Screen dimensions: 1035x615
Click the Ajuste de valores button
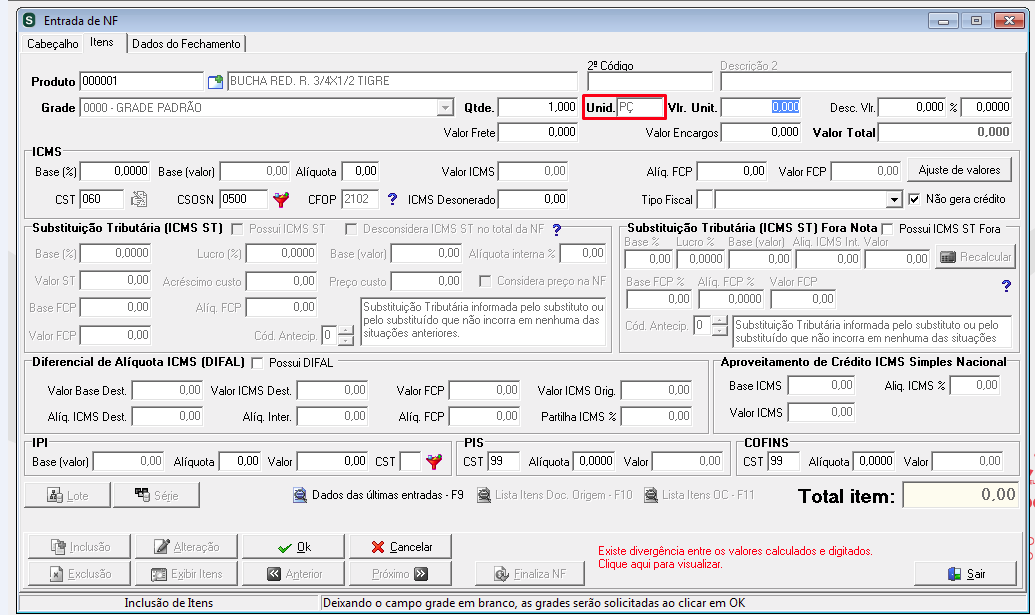click(959, 170)
